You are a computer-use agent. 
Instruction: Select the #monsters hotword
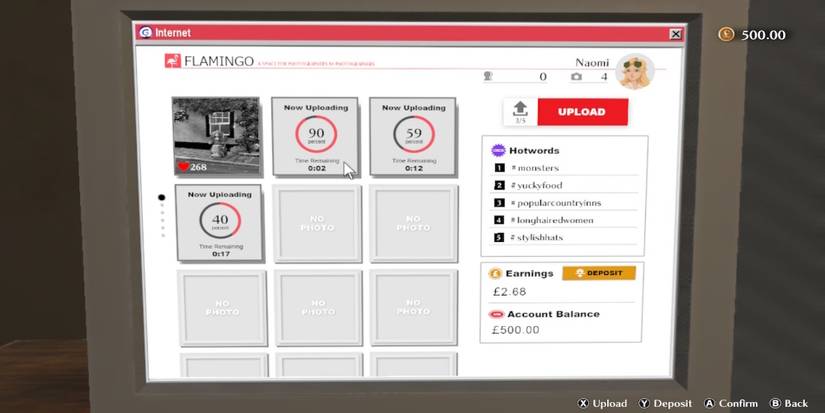[x=535, y=168]
